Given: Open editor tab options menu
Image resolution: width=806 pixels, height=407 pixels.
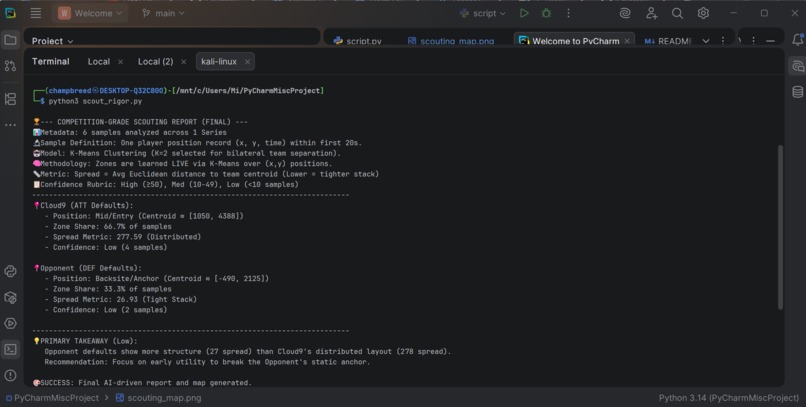Looking at the screenshot, I should pos(723,41).
